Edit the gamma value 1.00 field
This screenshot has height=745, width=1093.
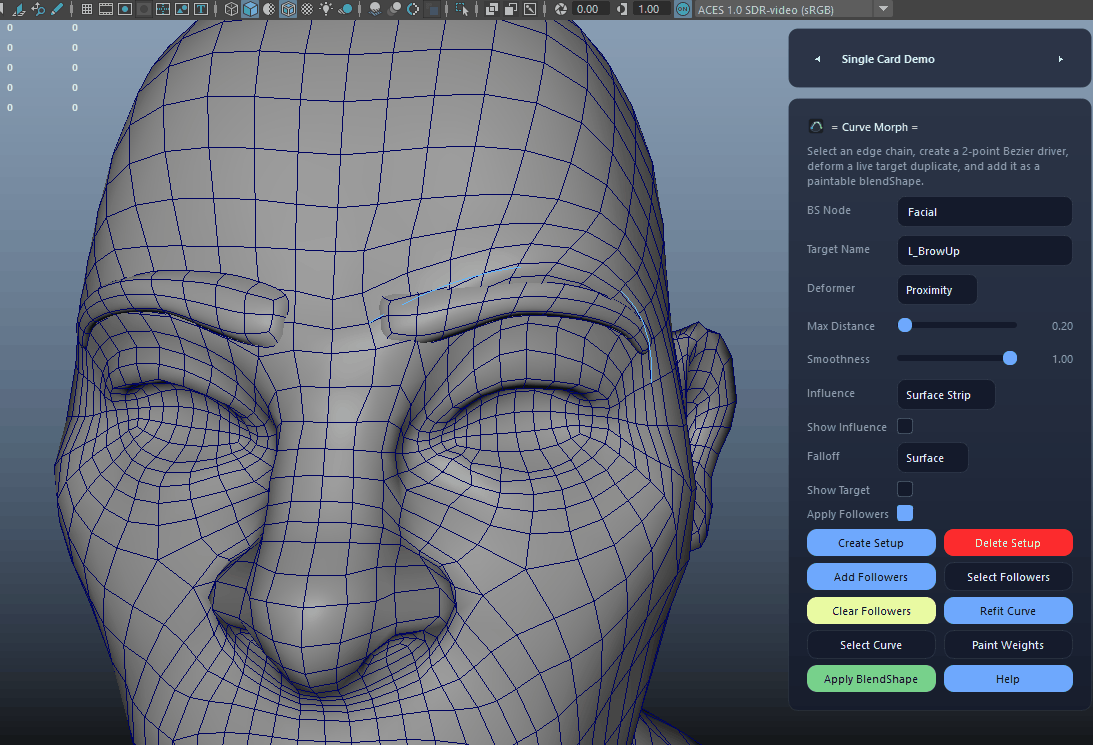651,9
